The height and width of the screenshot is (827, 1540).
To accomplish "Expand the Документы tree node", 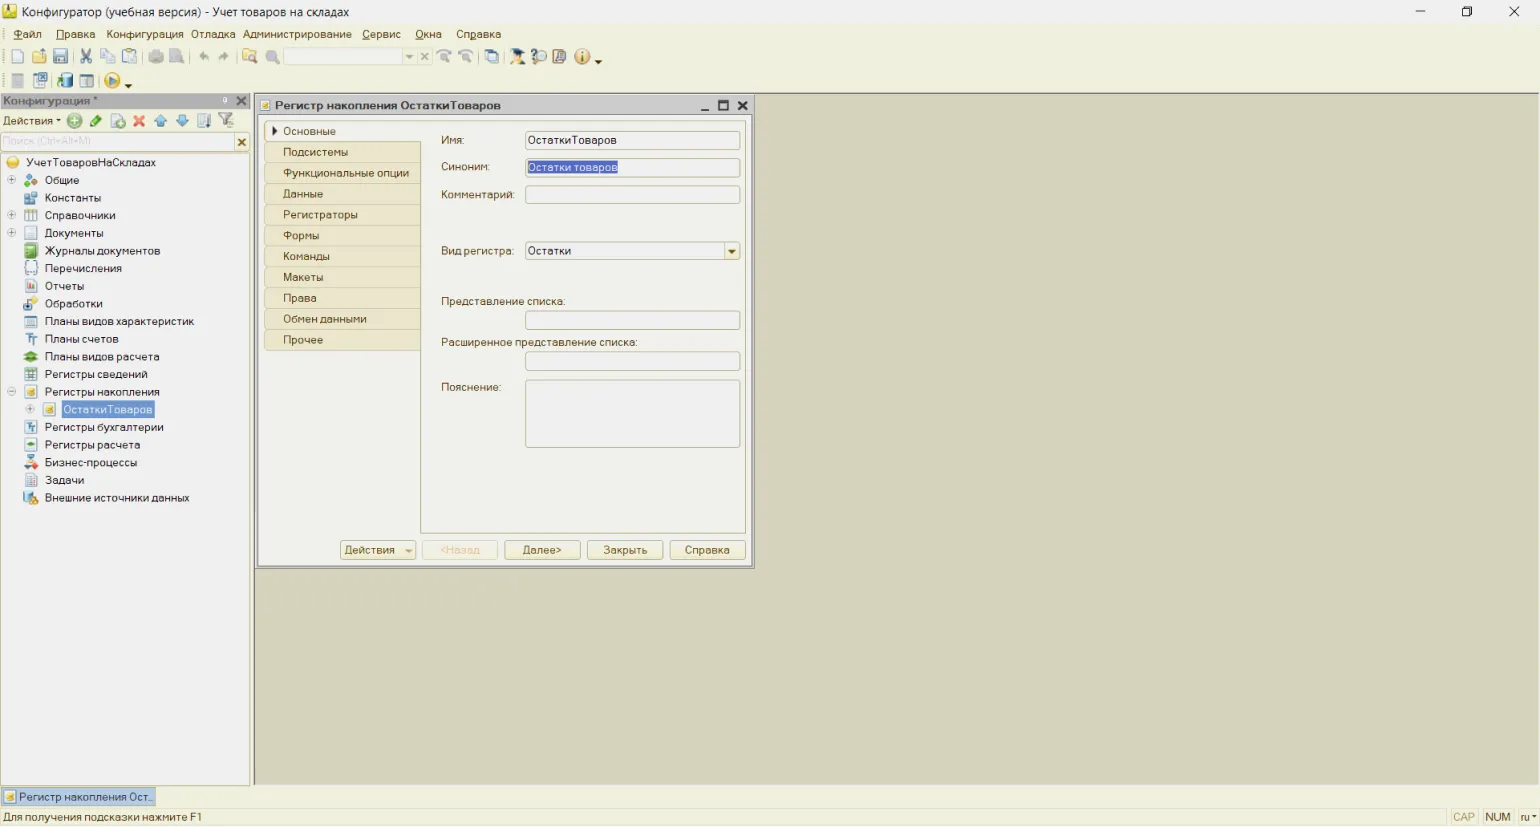I will pyautogui.click(x=12, y=233).
